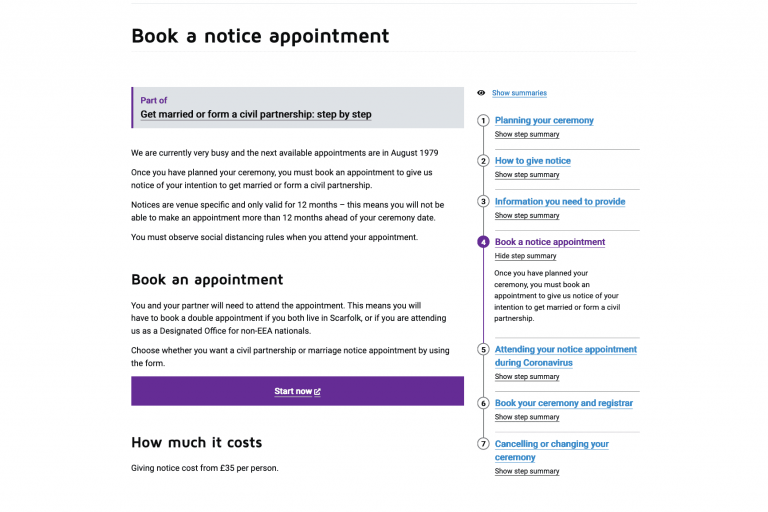Viewport: 768px width, 512px height.
Task: Click the step 7 number circle
Action: click(x=483, y=444)
